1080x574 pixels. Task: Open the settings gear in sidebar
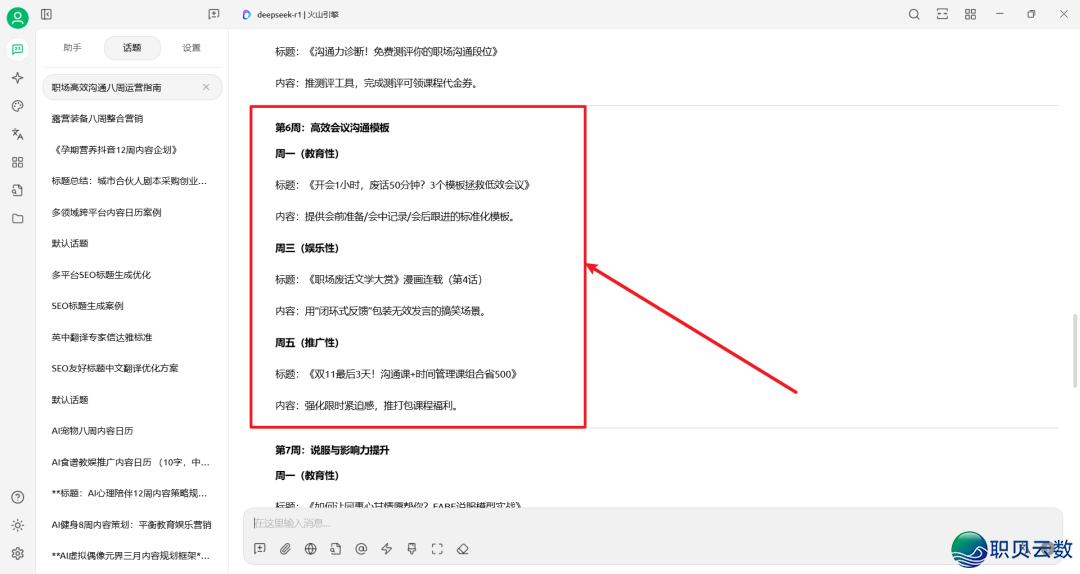pos(18,553)
